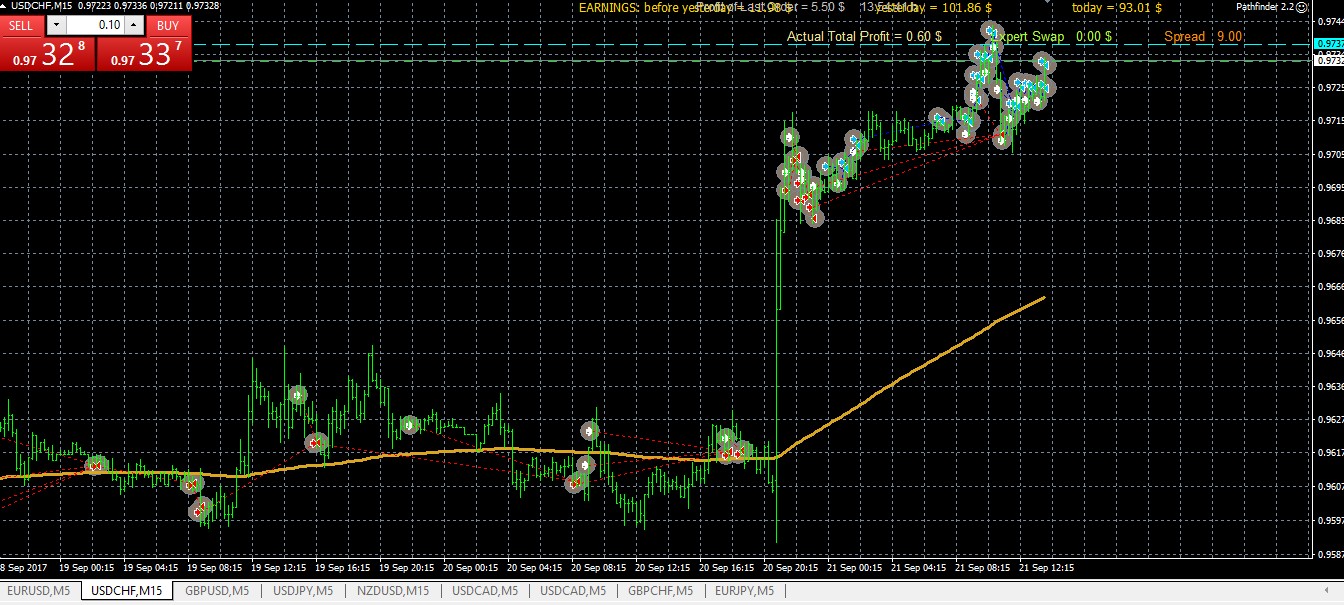The height and width of the screenshot is (605, 1344).
Task: Click the 0.10 lot volume field
Action: coord(95,25)
